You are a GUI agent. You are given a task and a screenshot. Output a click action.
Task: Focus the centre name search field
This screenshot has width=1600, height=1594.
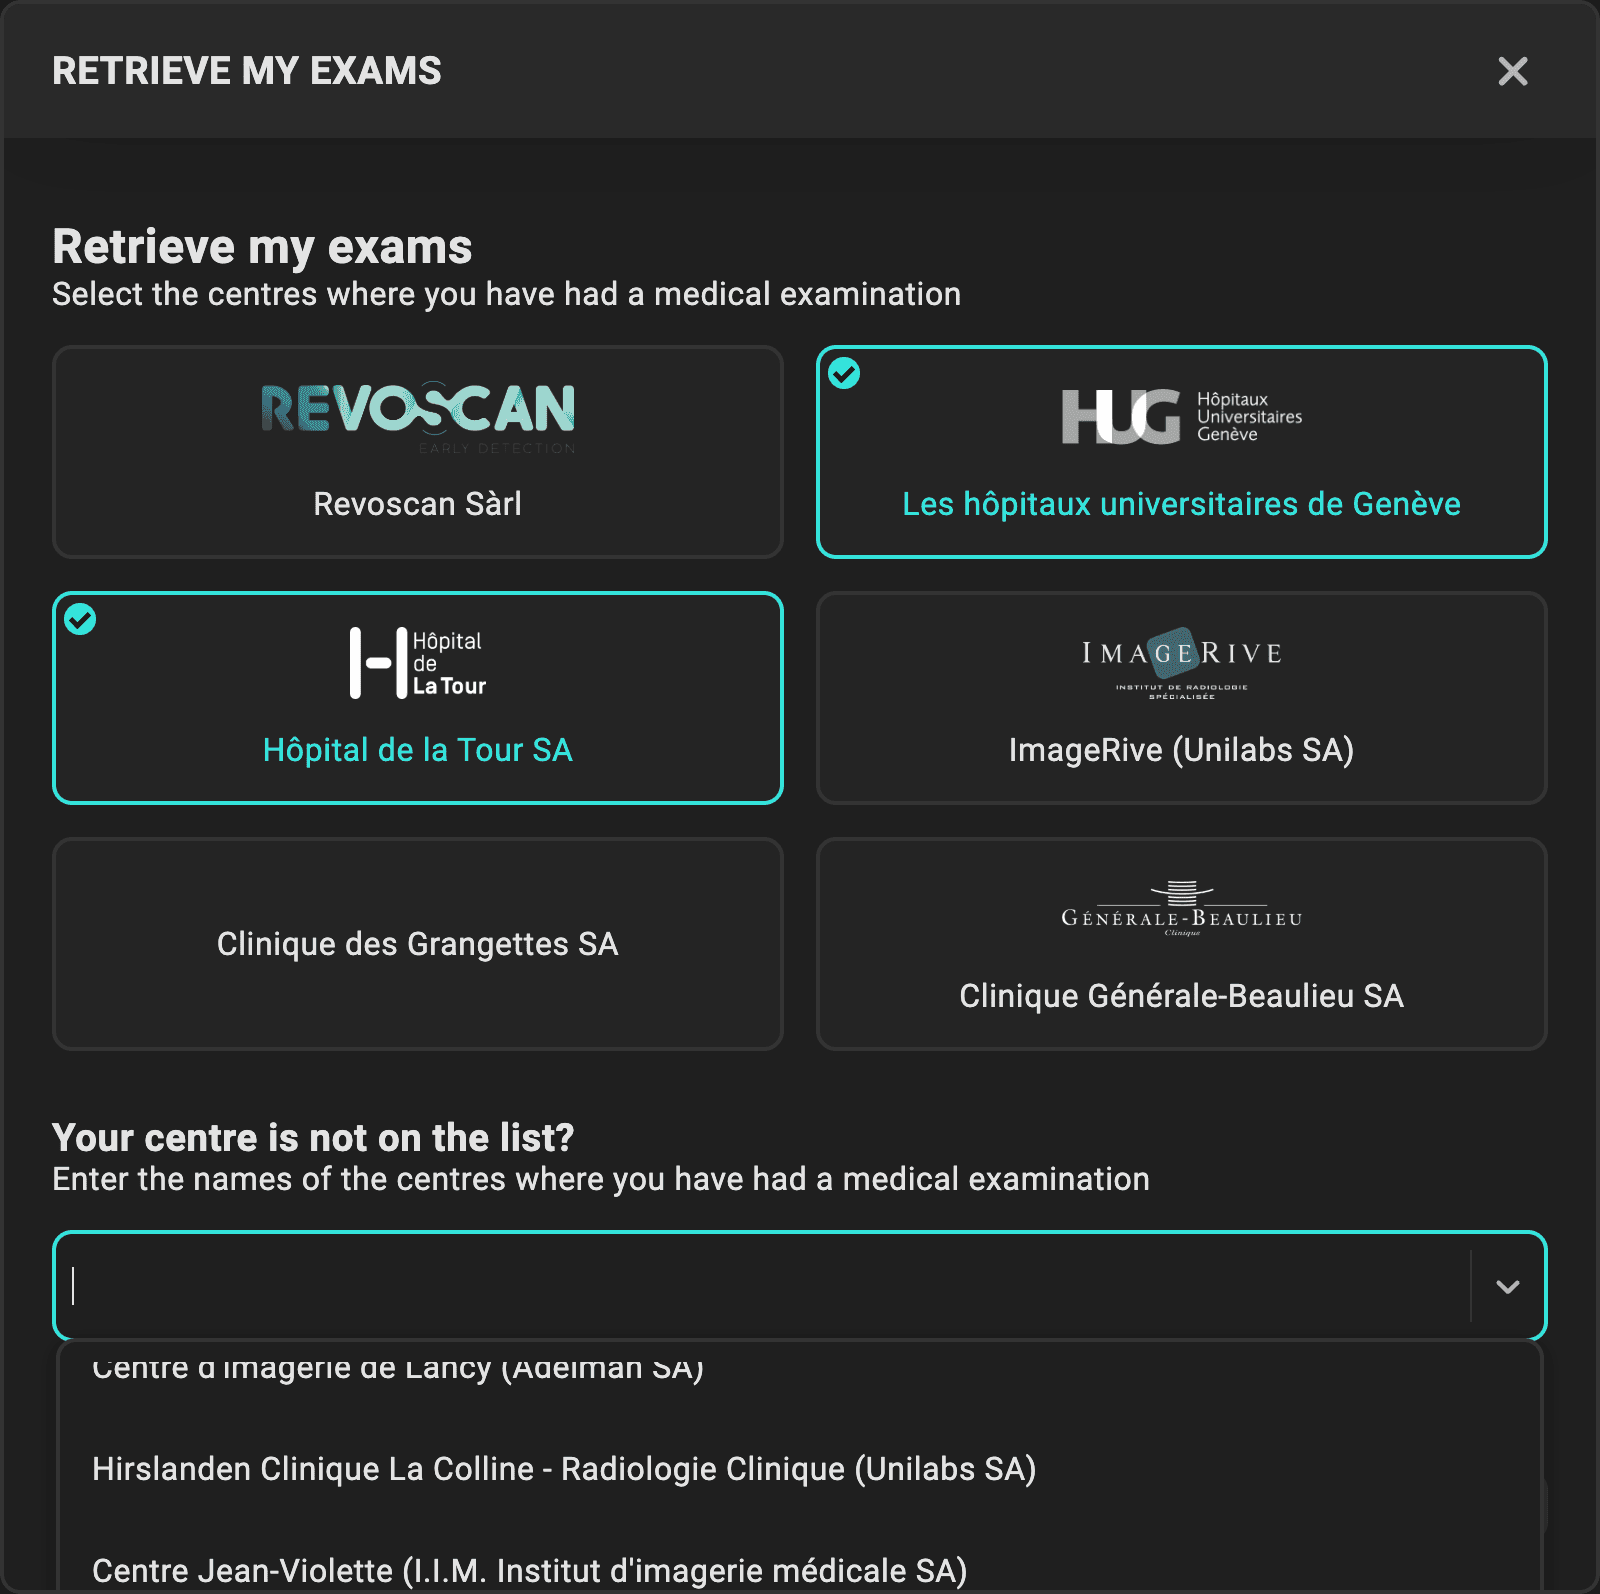point(762,1286)
